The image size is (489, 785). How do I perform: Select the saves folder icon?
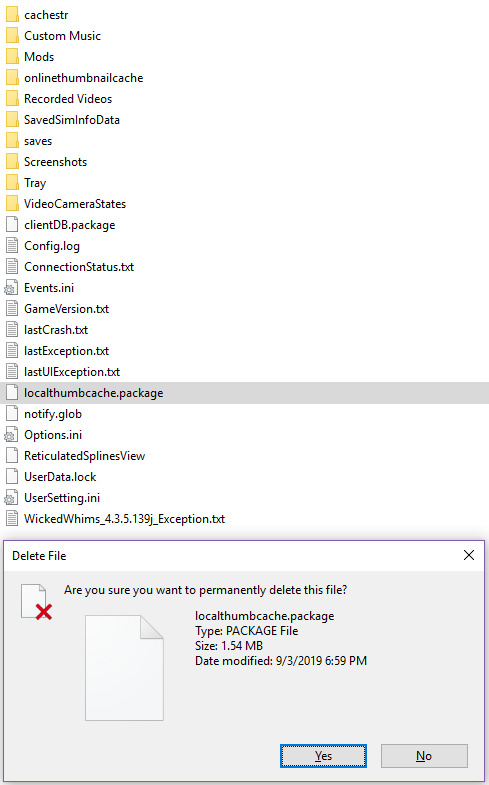12,141
